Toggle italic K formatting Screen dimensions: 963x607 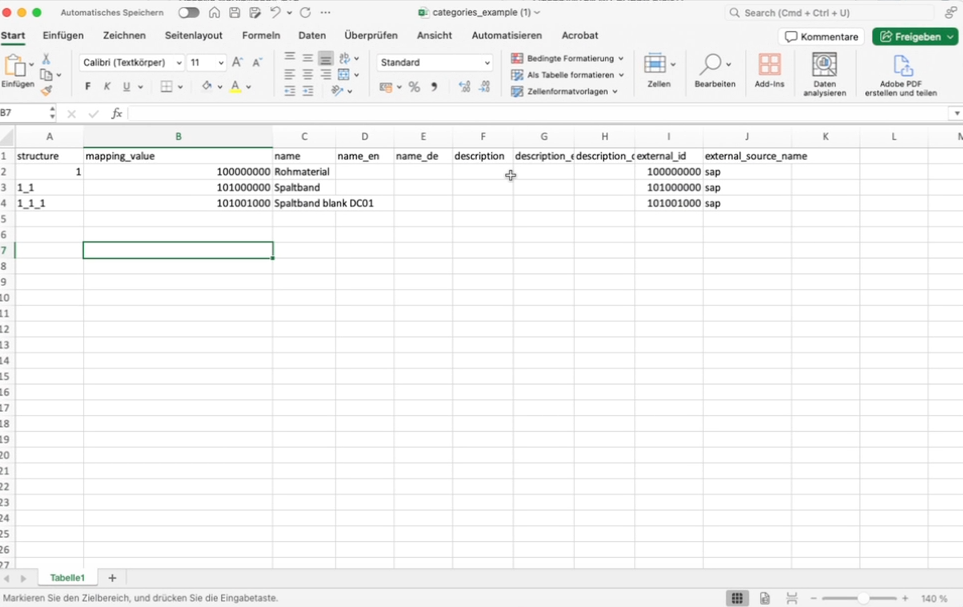107,87
